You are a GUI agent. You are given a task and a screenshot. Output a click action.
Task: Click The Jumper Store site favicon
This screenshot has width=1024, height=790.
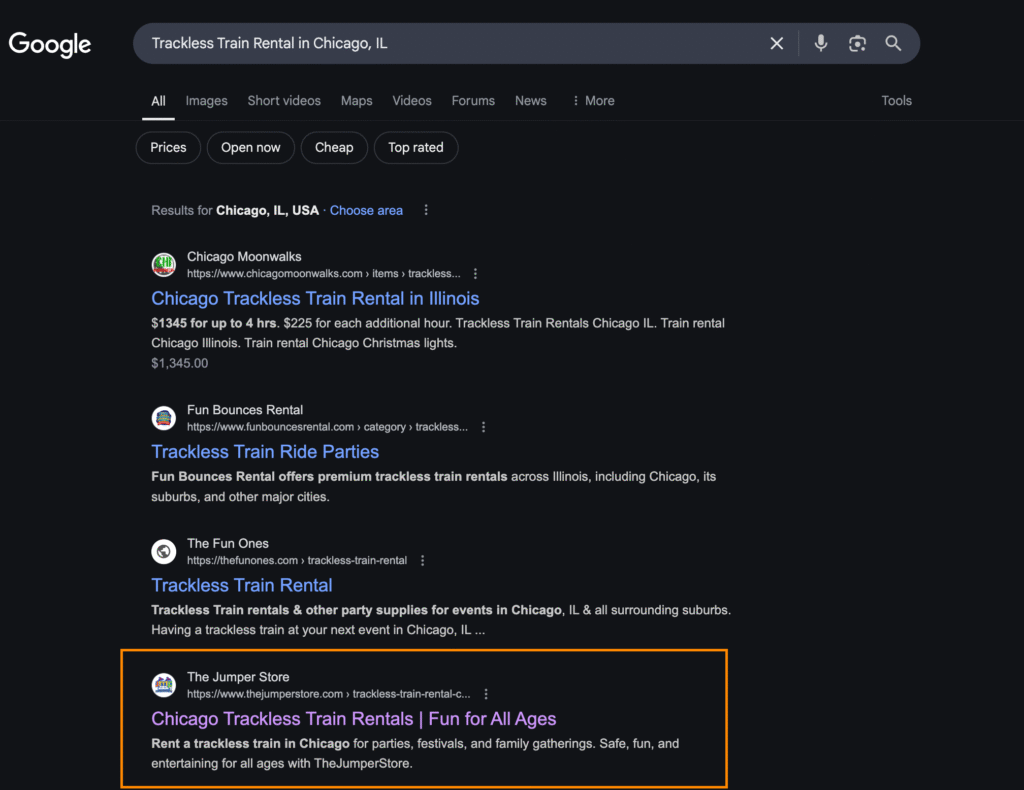(164, 685)
